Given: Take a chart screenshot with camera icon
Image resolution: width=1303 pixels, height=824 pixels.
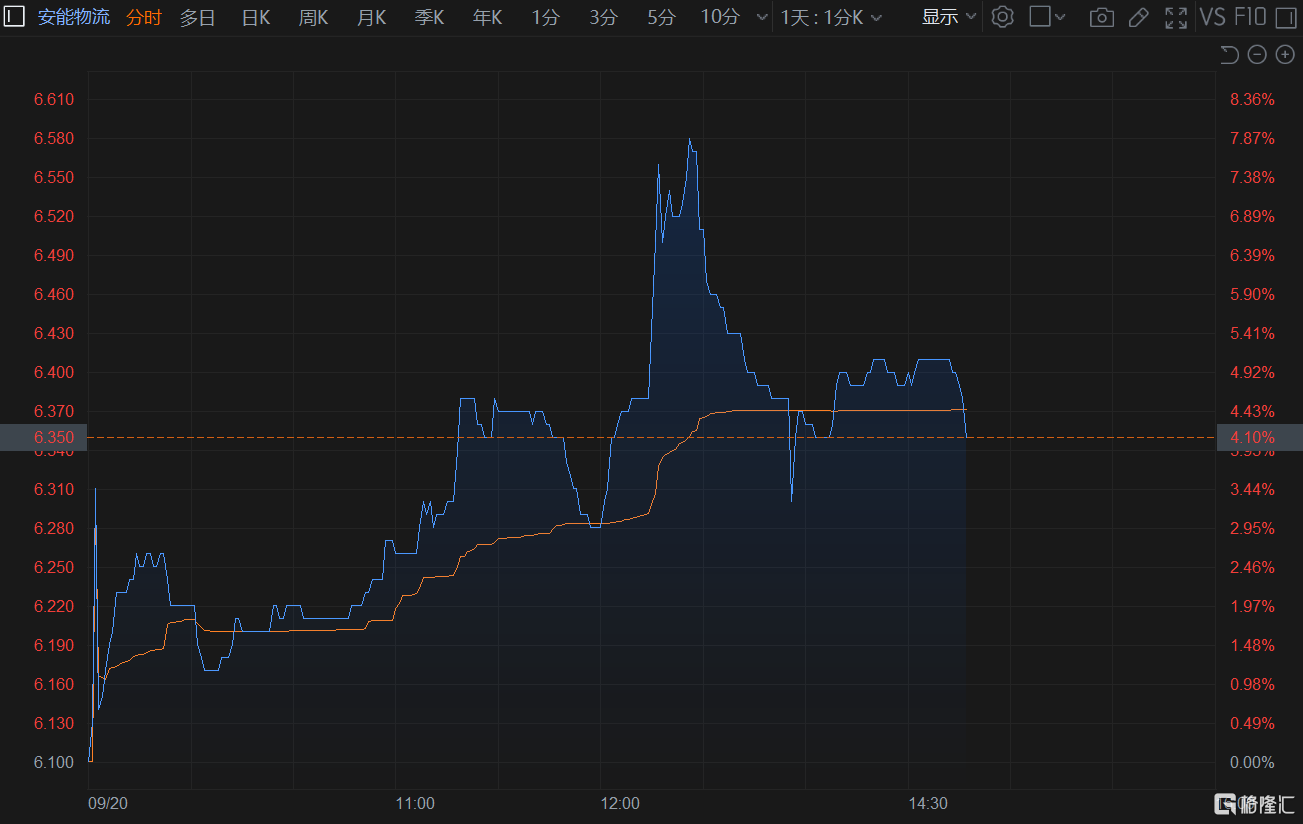Looking at the screenshot, I should point(1101,17).
